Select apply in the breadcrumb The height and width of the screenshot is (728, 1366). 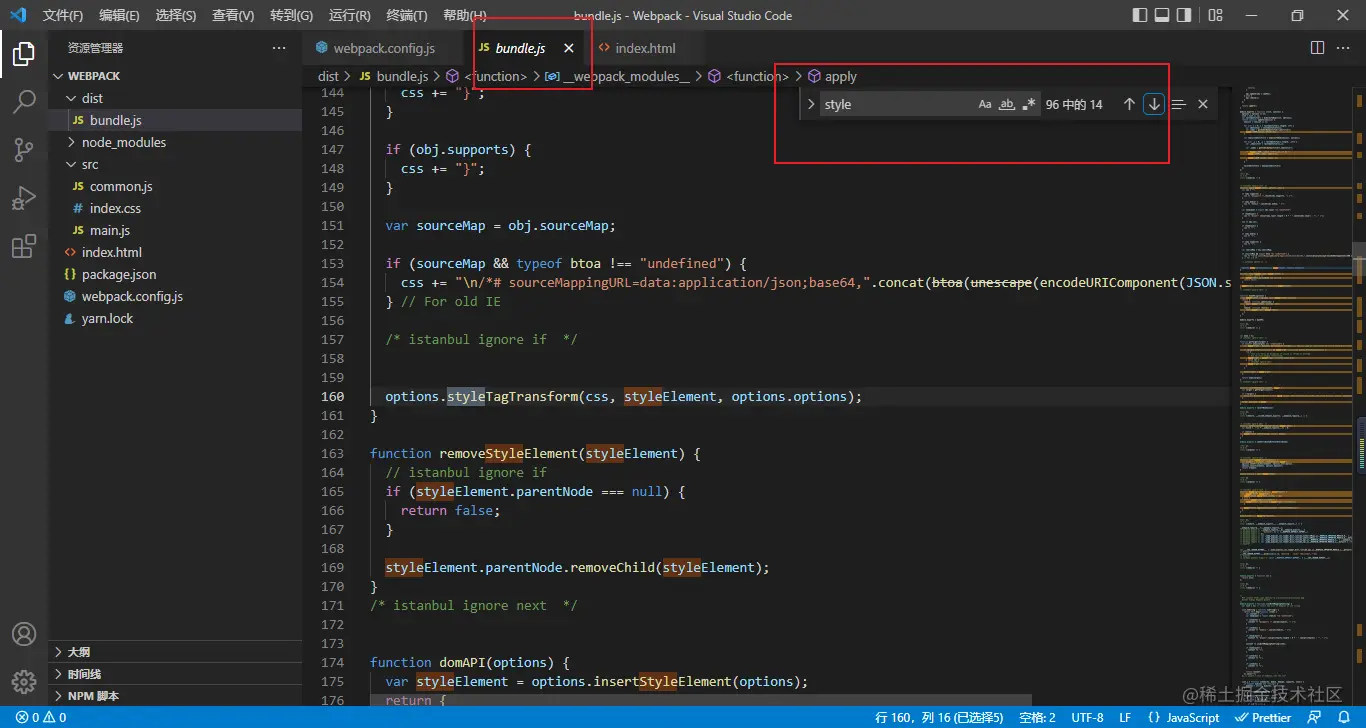pos(840,76)
